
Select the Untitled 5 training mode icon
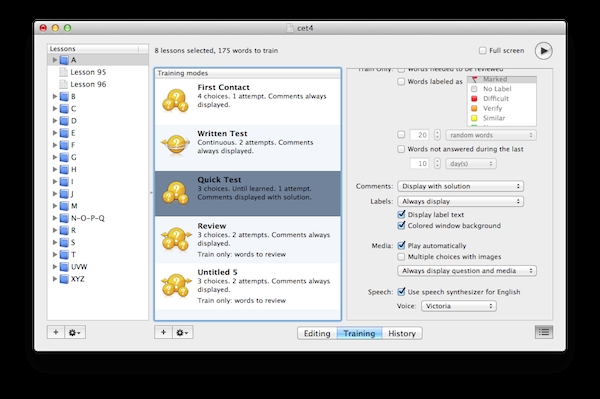click(x=176, y=285)
